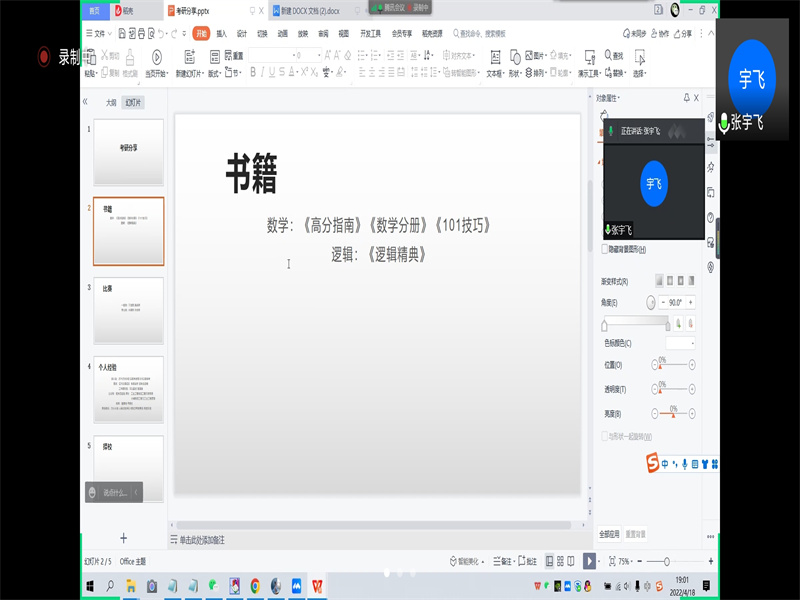Switch to the 大纲 outline tab

[111, 102]
